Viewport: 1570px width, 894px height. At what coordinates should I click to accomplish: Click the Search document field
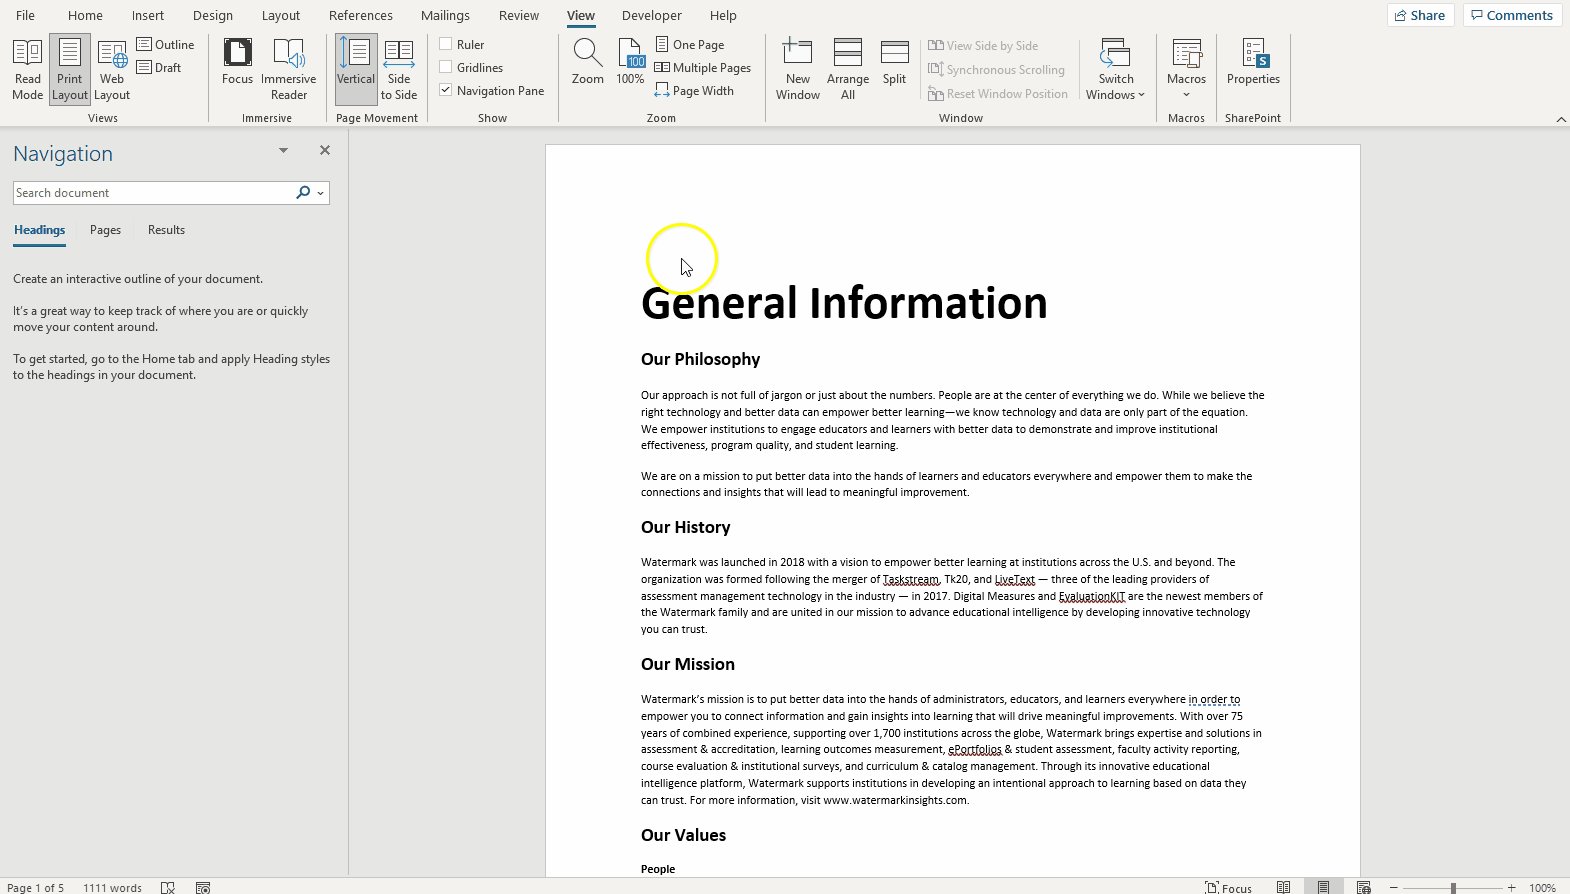(x=152, y=193)
